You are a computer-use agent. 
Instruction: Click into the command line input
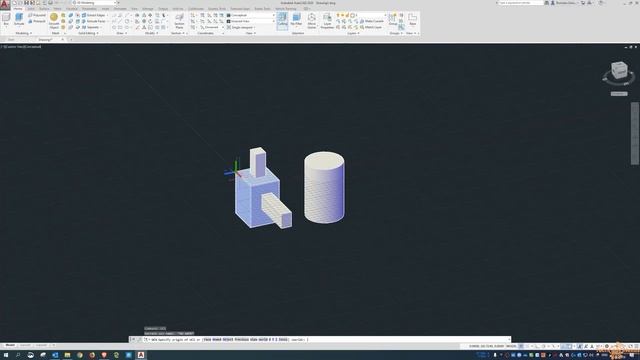(x=327, y=340)
